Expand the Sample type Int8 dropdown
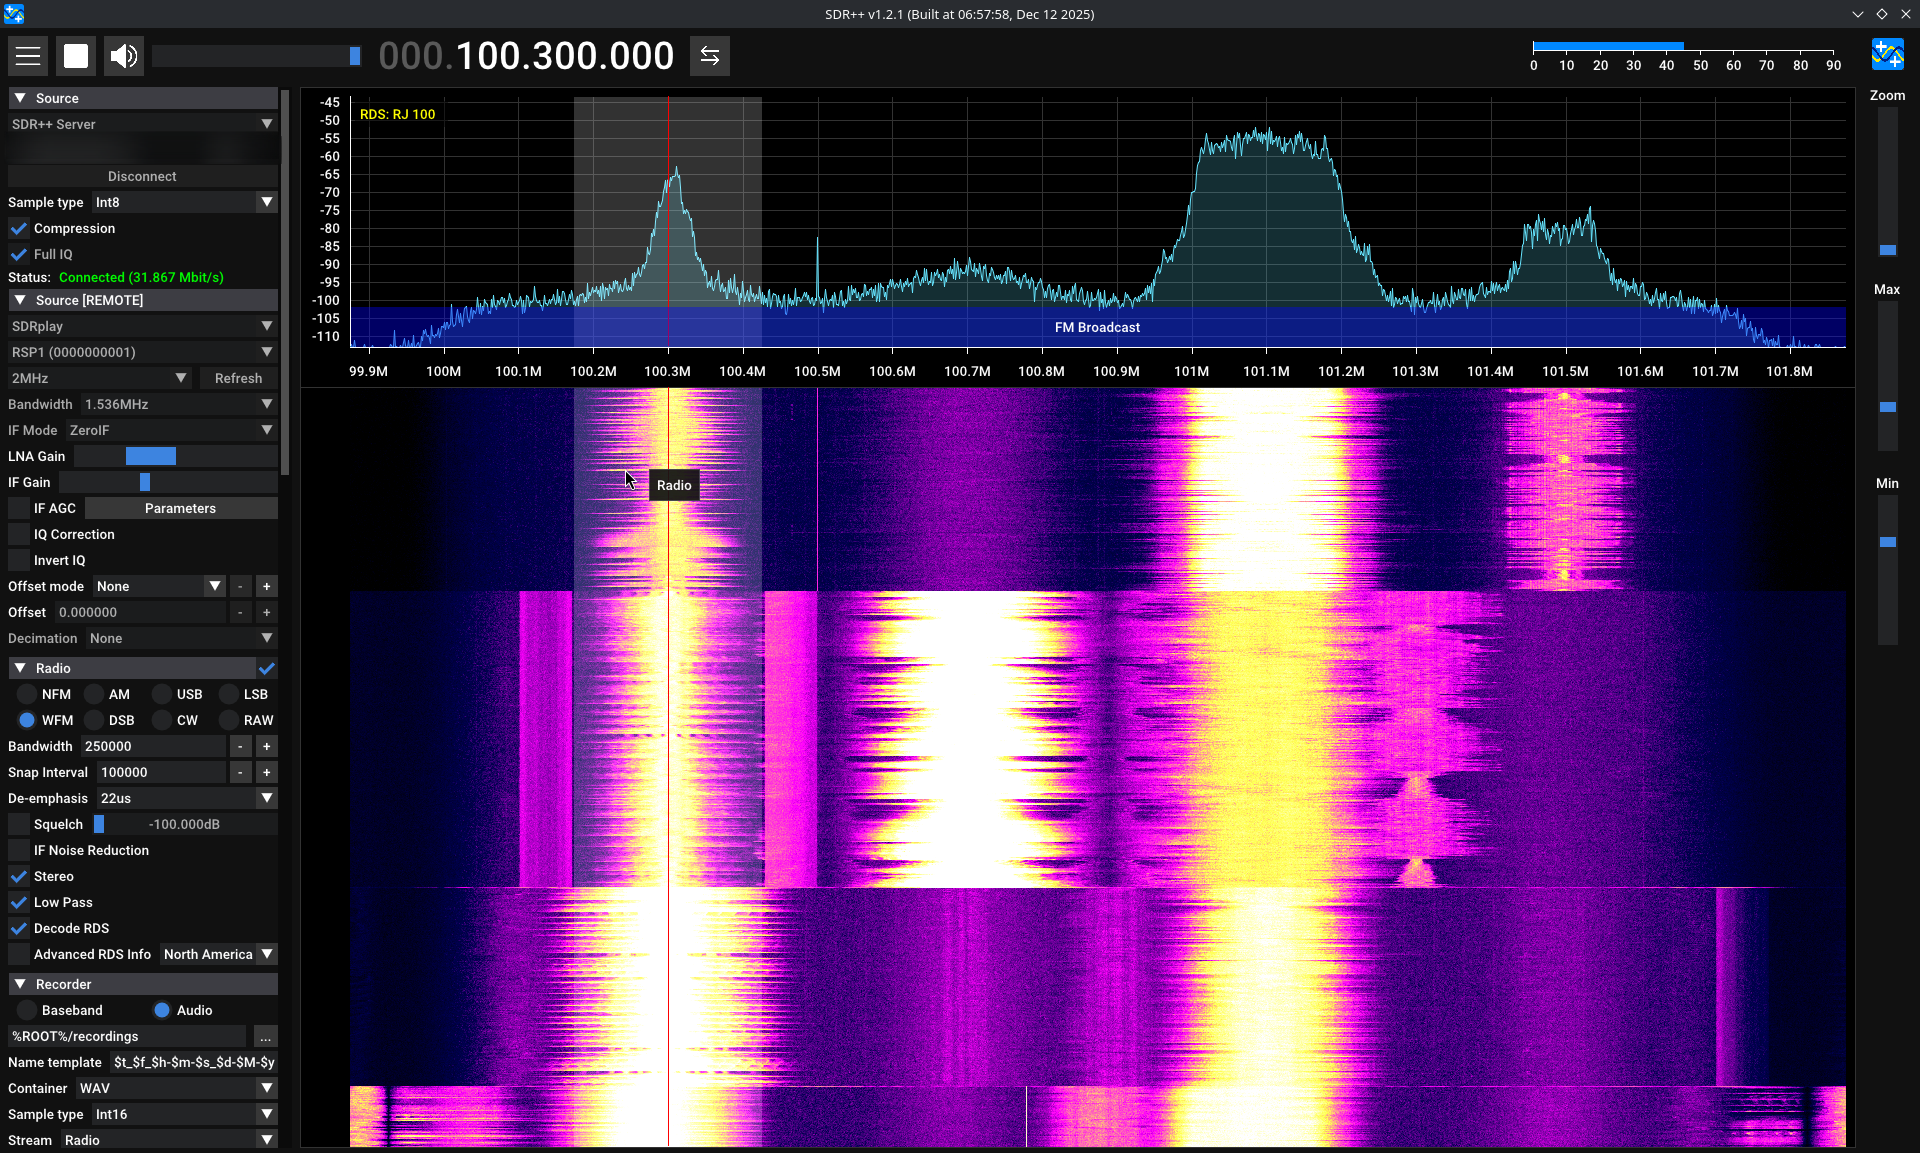The width and height of the screenshot is (1920, 1153). tap(185, 202)
